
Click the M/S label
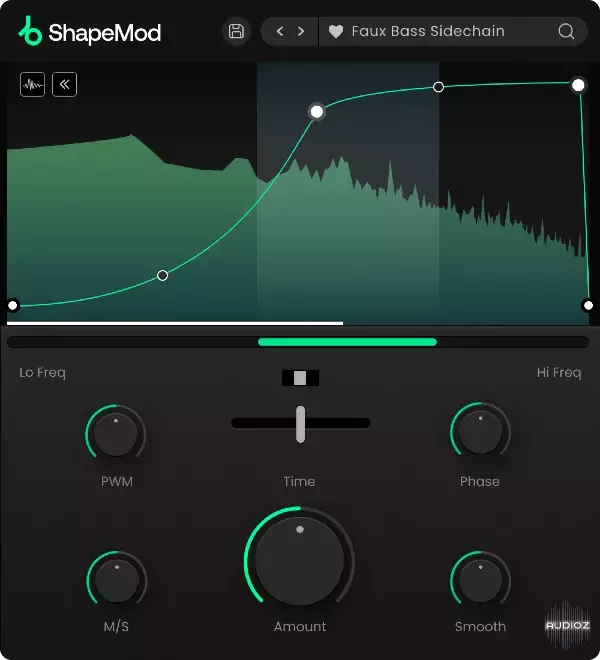click(x=116, y=626)
